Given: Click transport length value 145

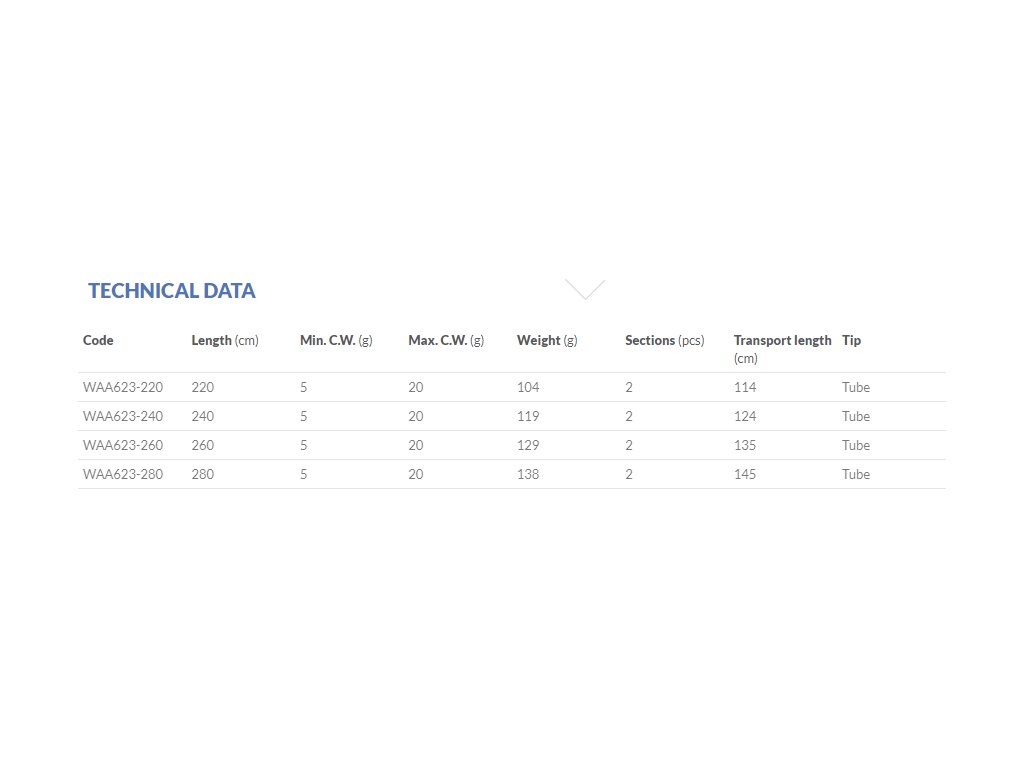Looking at the screenshot, I should click(x=745, y=474).
